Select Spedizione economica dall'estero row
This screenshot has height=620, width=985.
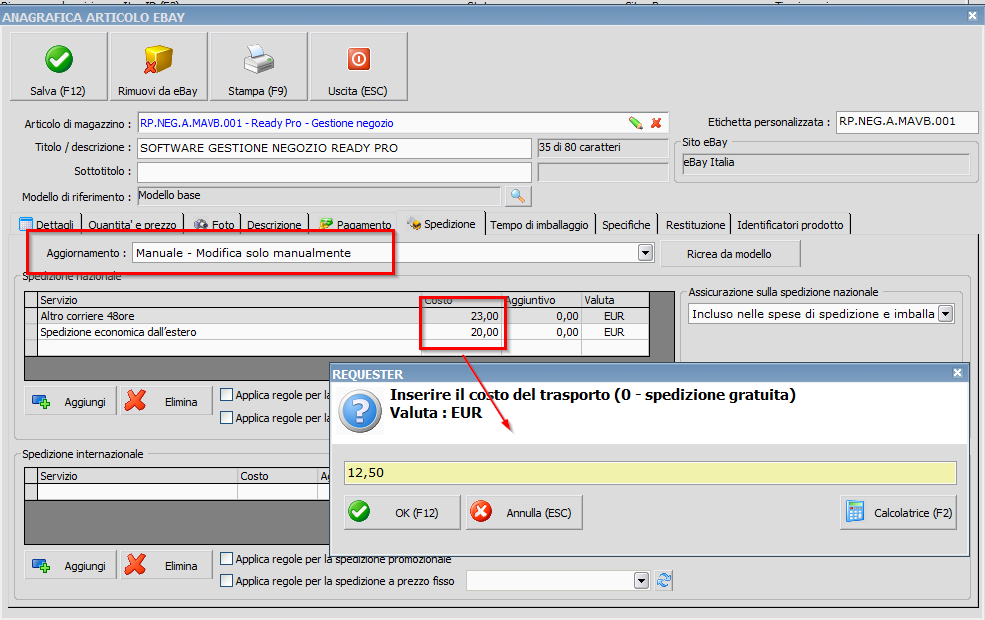tap(343, 332)
